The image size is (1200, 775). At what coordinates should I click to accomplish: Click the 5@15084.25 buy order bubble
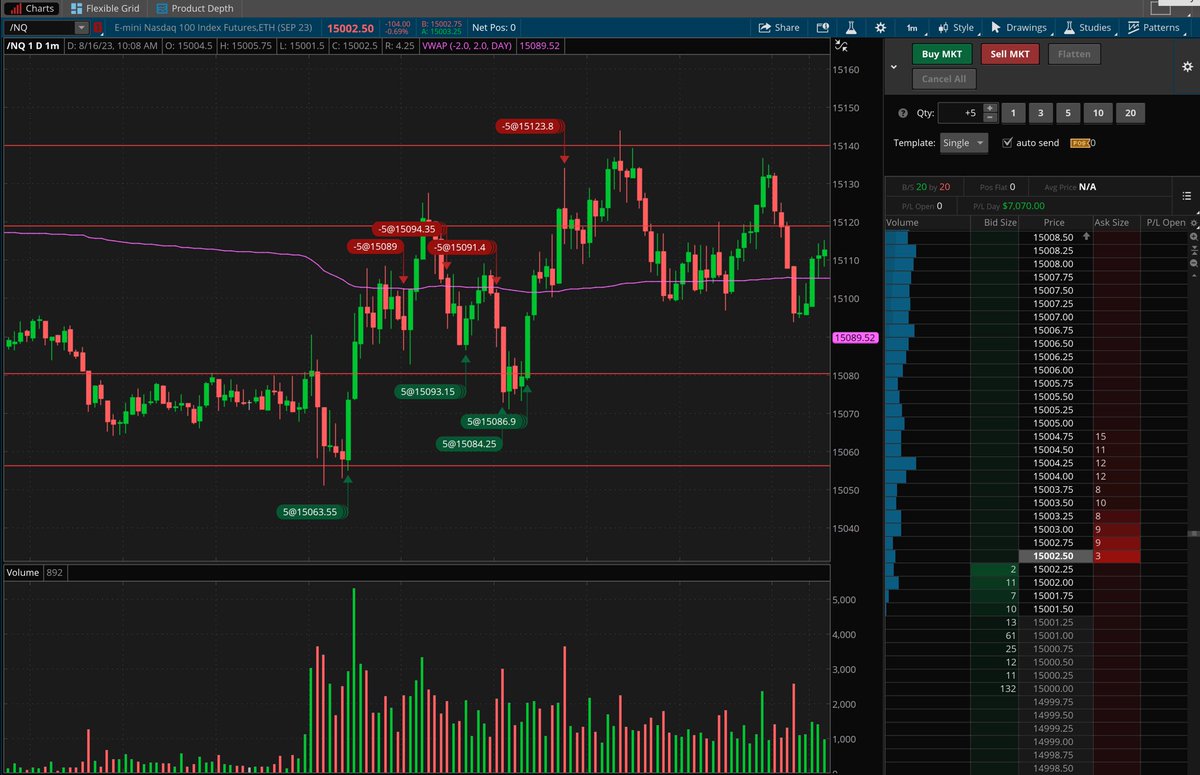click(x=470, y=443)
